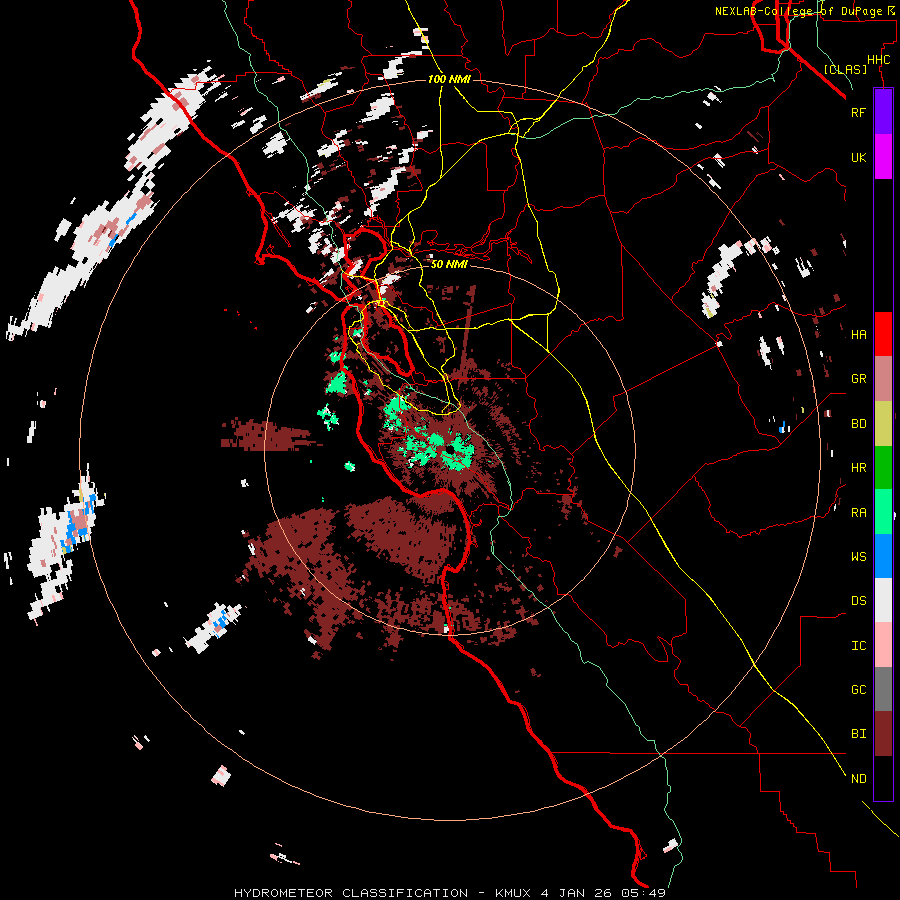
Task: Click the 'RF' legend label
Action: coord(858,112)
